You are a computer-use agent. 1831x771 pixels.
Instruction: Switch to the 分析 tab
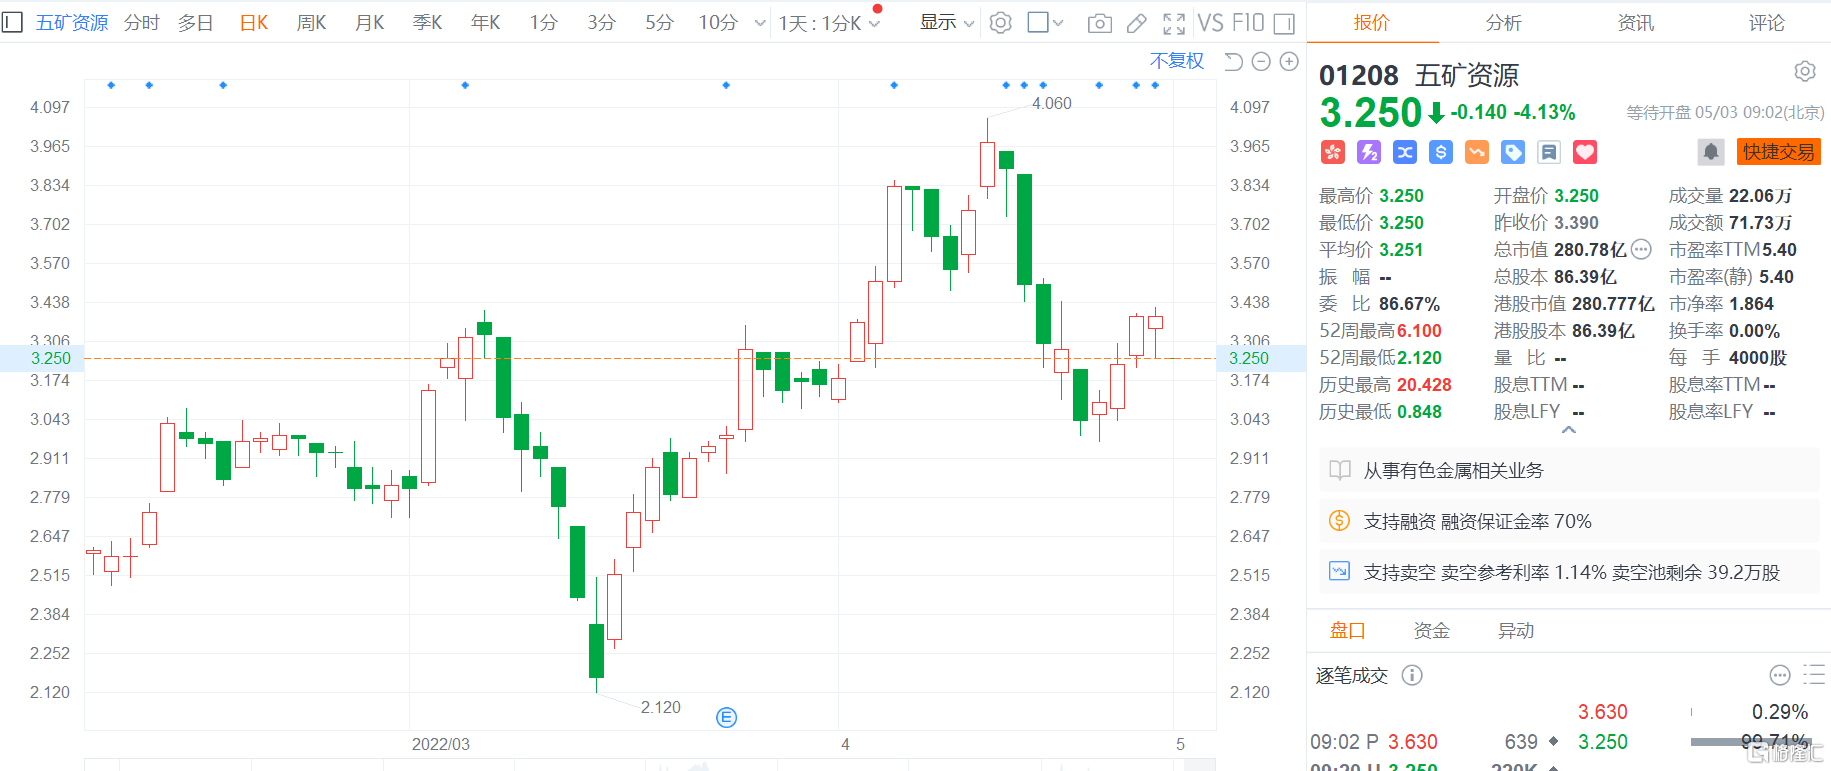tap(1503, 22)
